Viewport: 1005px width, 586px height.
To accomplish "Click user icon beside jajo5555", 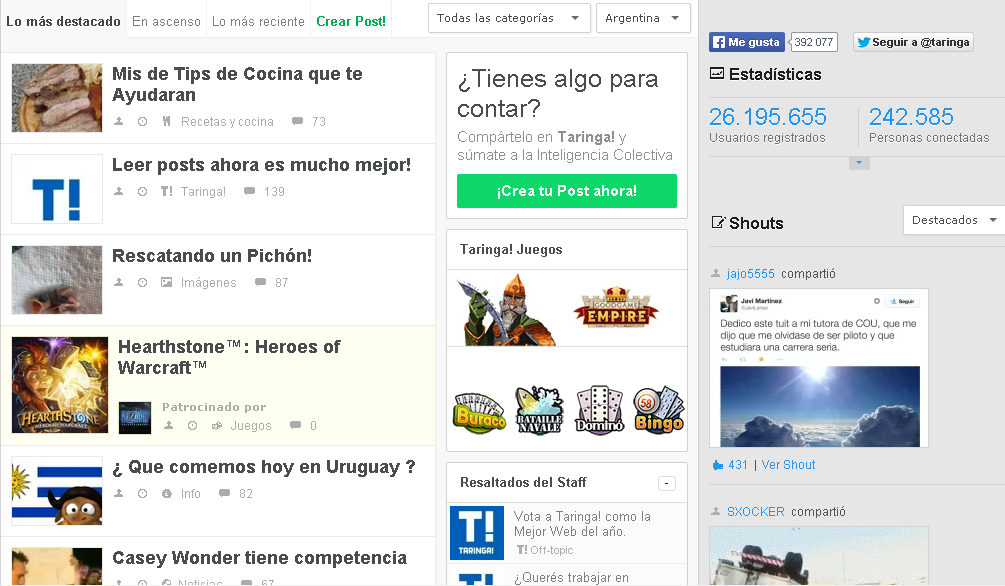I will pos(716,273).
